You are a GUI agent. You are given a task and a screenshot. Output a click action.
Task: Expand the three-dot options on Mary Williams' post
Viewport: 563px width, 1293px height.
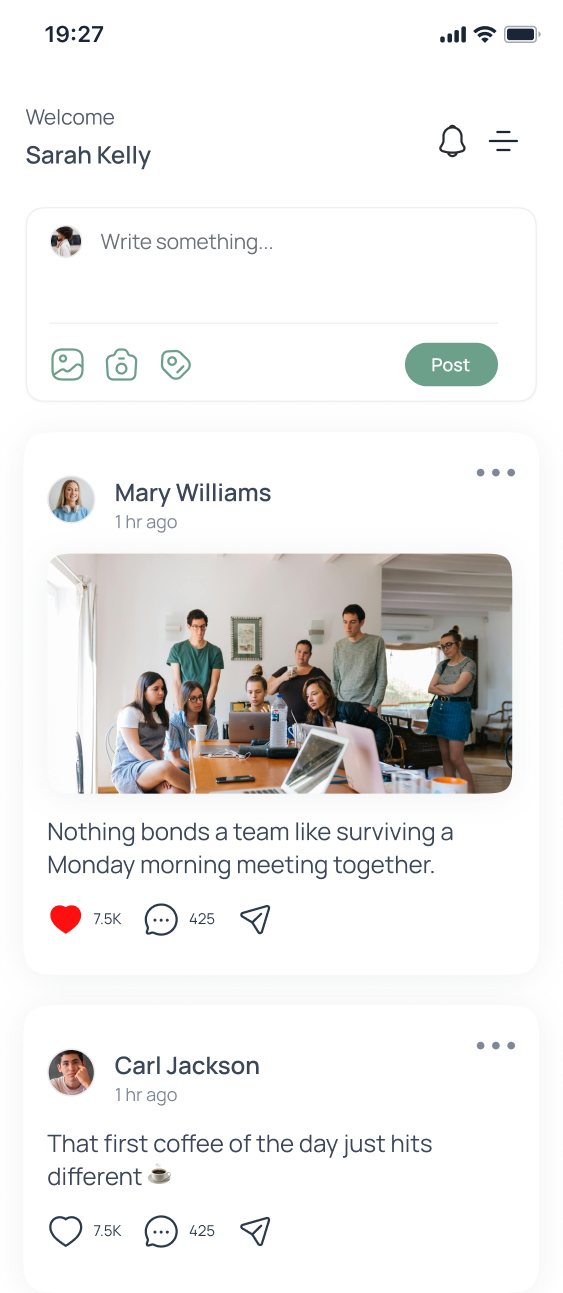click(496, 473)
